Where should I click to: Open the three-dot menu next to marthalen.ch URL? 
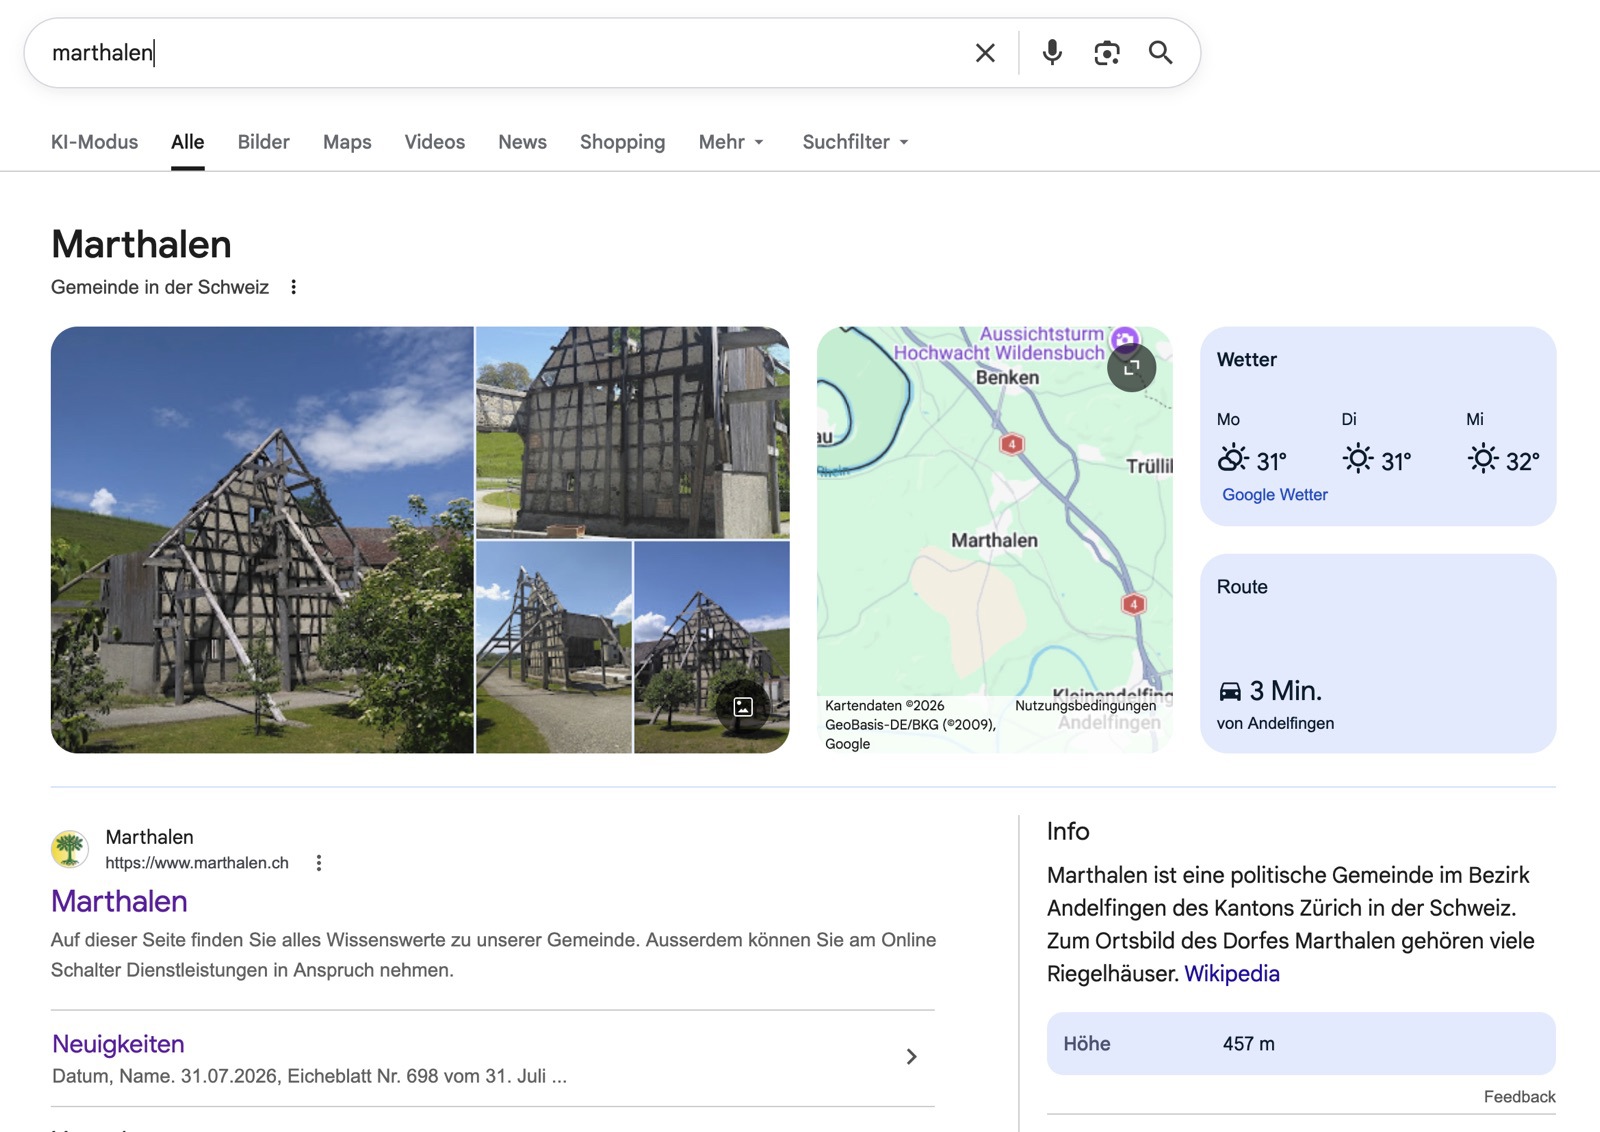click(x=319, y=863)
